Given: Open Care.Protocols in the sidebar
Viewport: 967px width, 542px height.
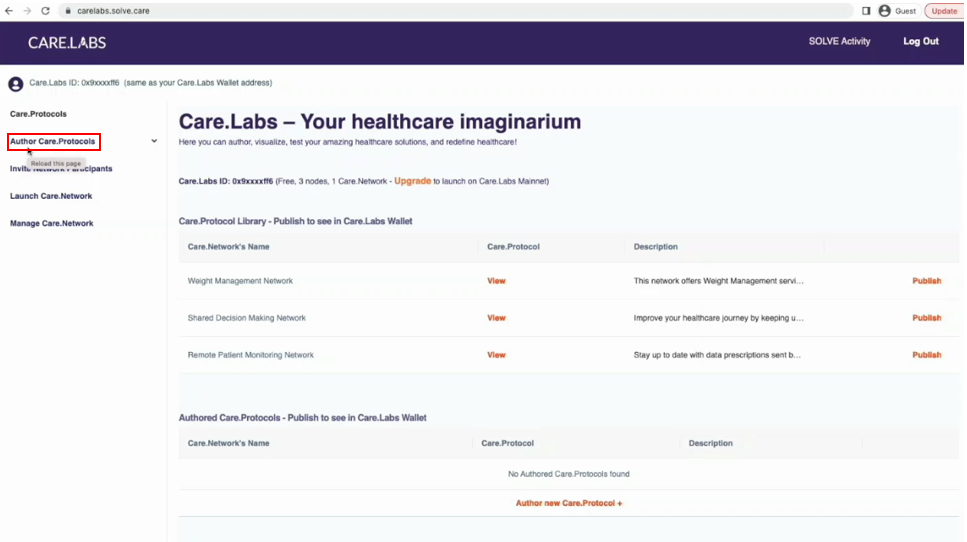Looking at the screenshot, I should [x=38, y=114].
